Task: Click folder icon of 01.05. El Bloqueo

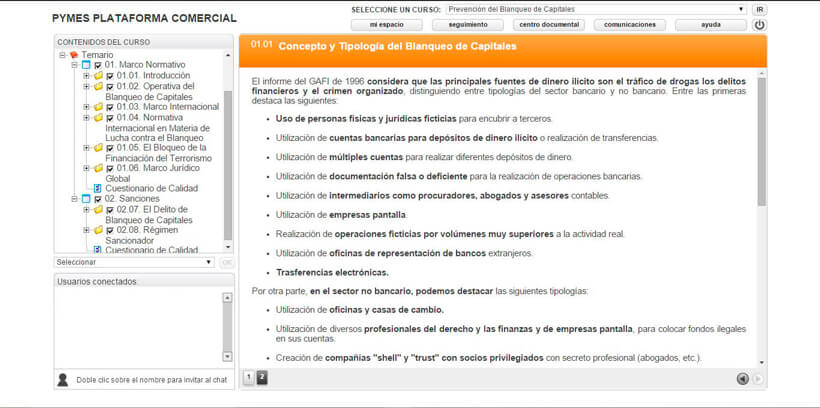Action: point(98,148)
